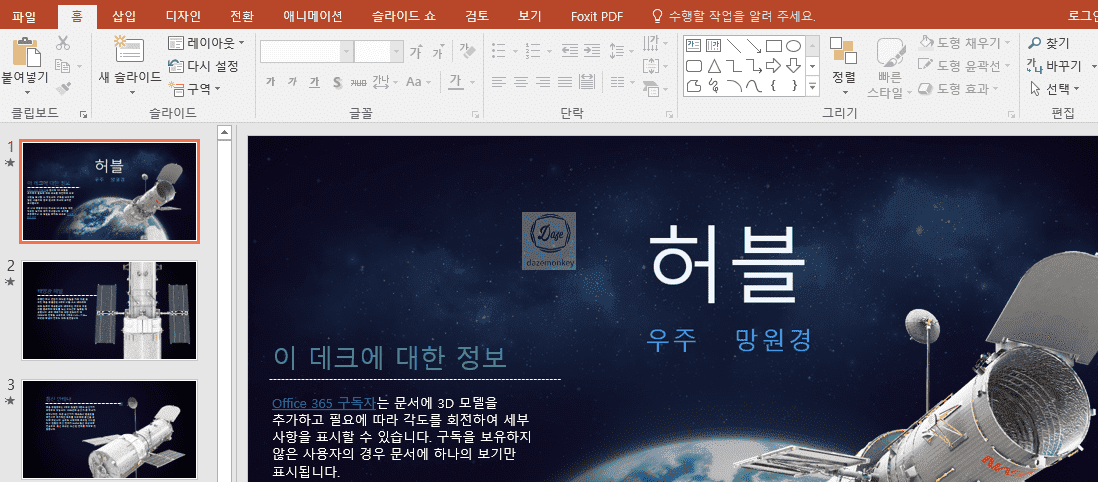Switch to the 슬라이드 쇼 tab
The image size is (1098, 482).
point(404,16)
